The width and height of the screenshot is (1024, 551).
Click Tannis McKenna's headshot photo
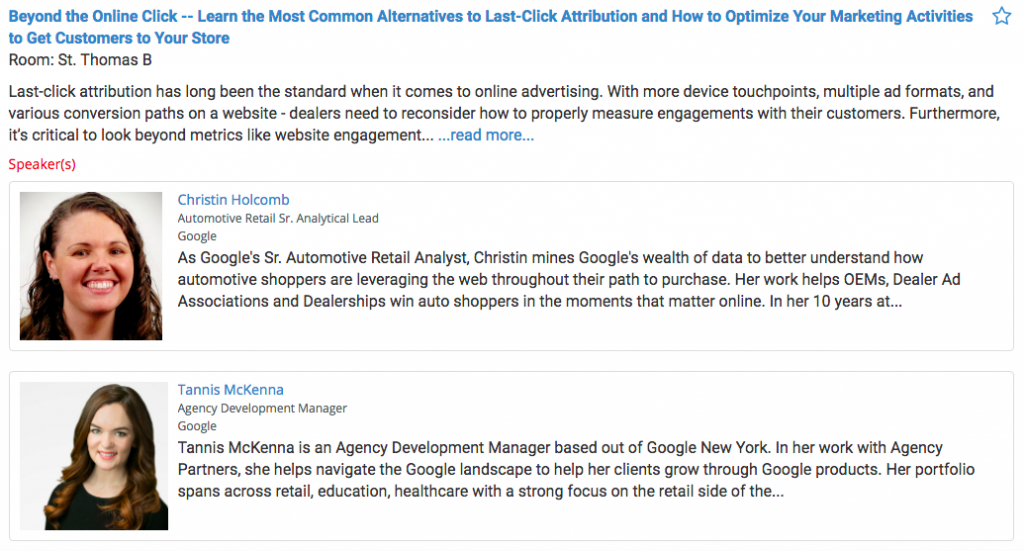click(93, 455)
